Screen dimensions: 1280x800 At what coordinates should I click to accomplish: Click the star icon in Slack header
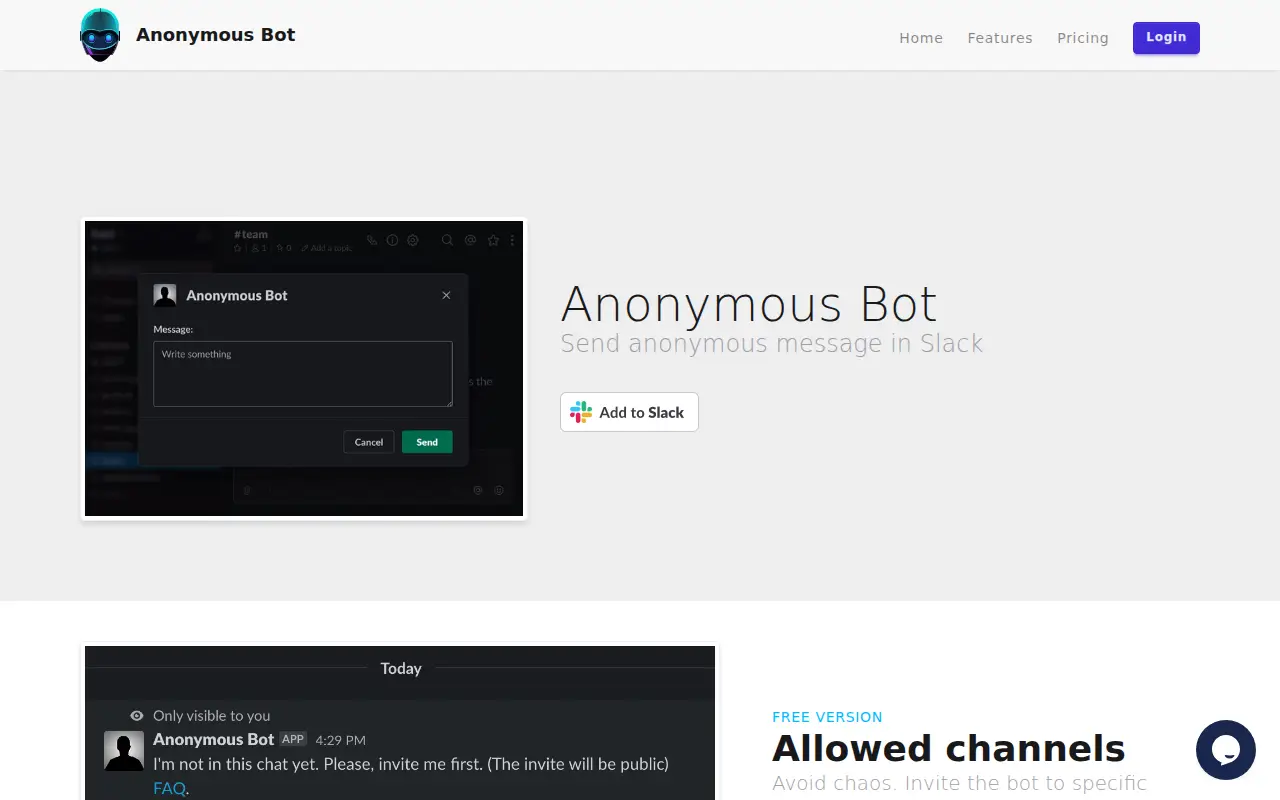(493, 240)
